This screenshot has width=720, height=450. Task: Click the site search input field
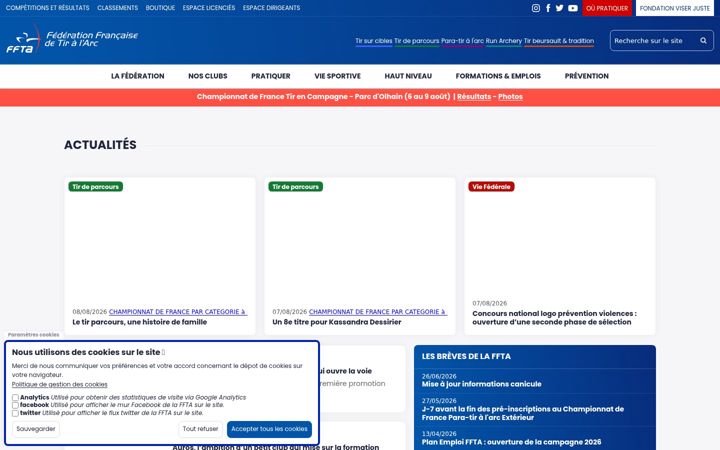coord(654,40)
